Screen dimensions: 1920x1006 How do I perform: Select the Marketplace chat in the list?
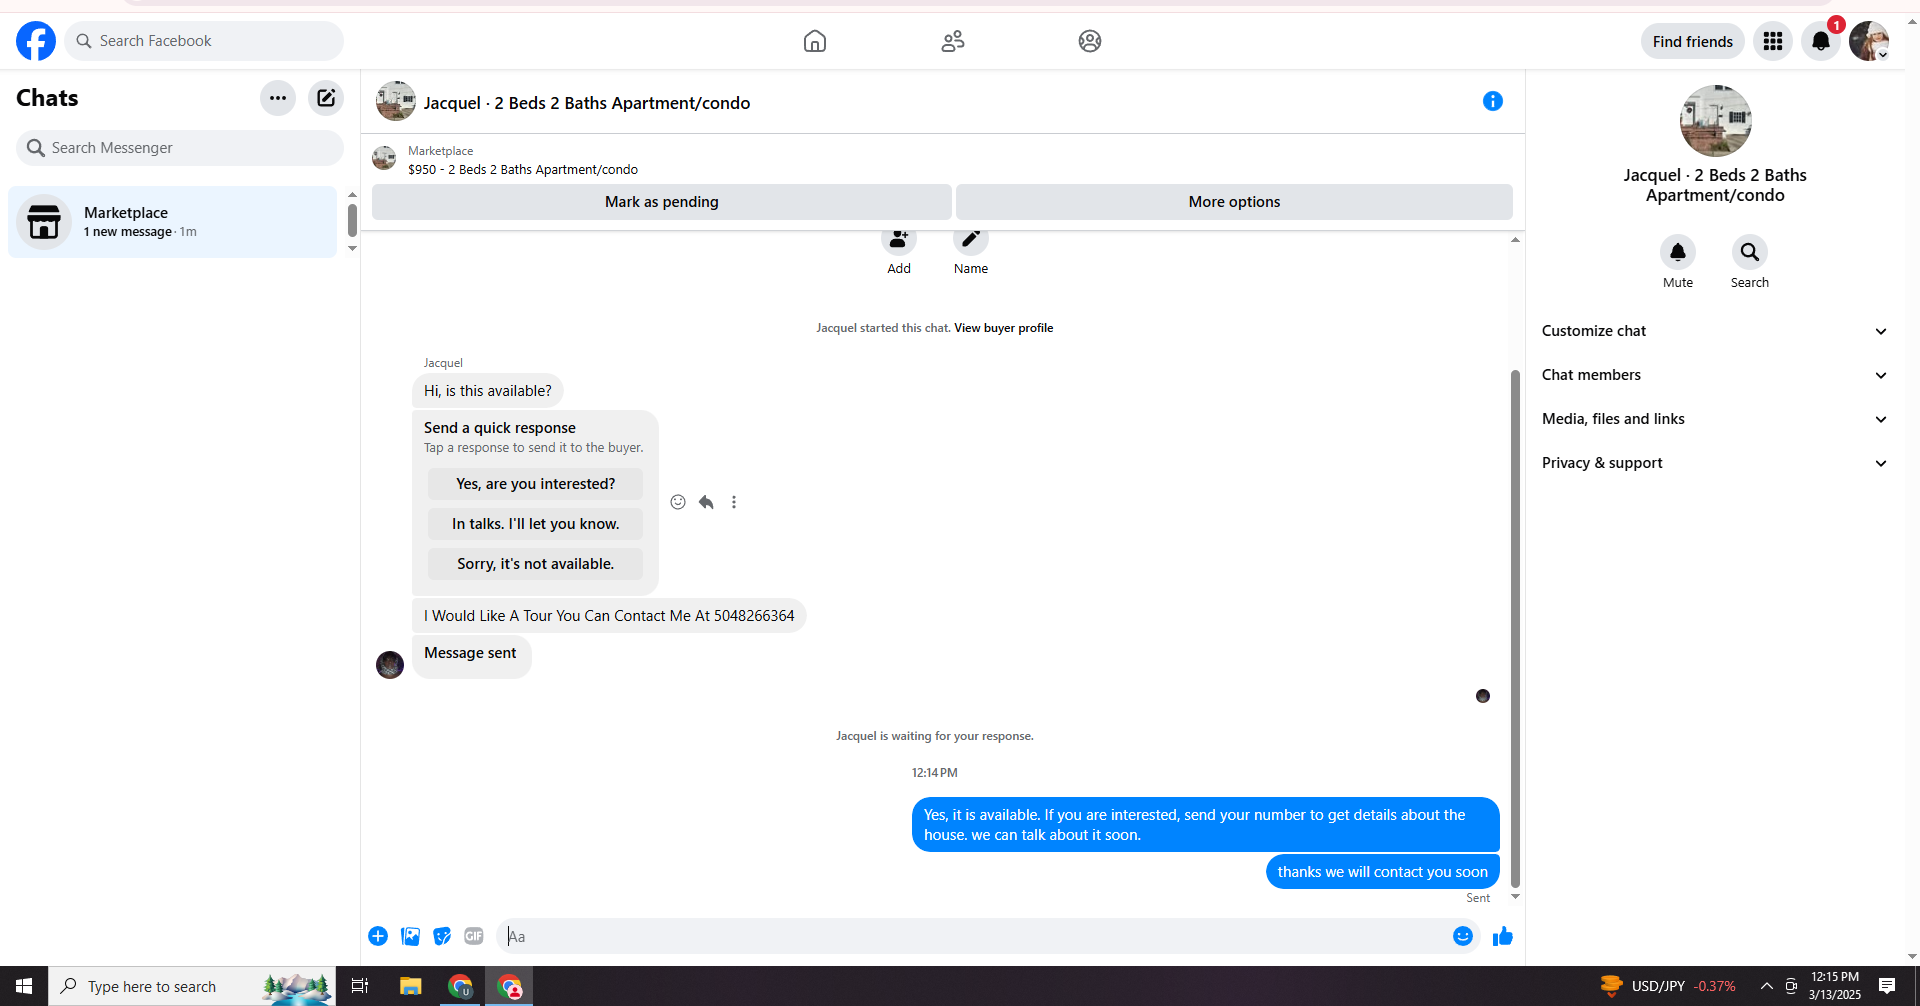click(x=173, y=222)
